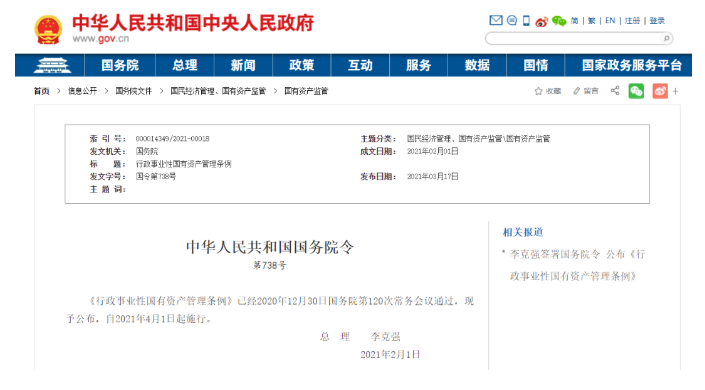Bookmark page with star 收藏 icon
The height and width of the screenshot is (390, 705).
pyautogui.click(x=548, y=91)
